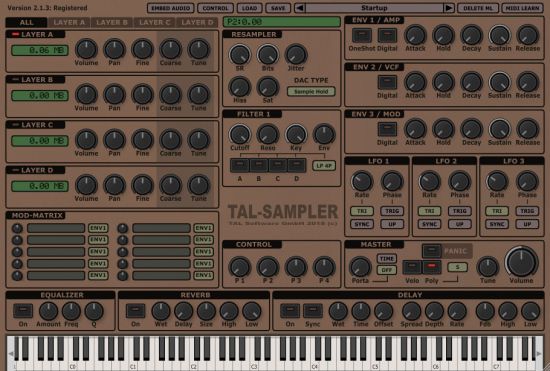Click the Master Porta knob
This screenshot has height=371, width=550.
click(x=360, y=267)
